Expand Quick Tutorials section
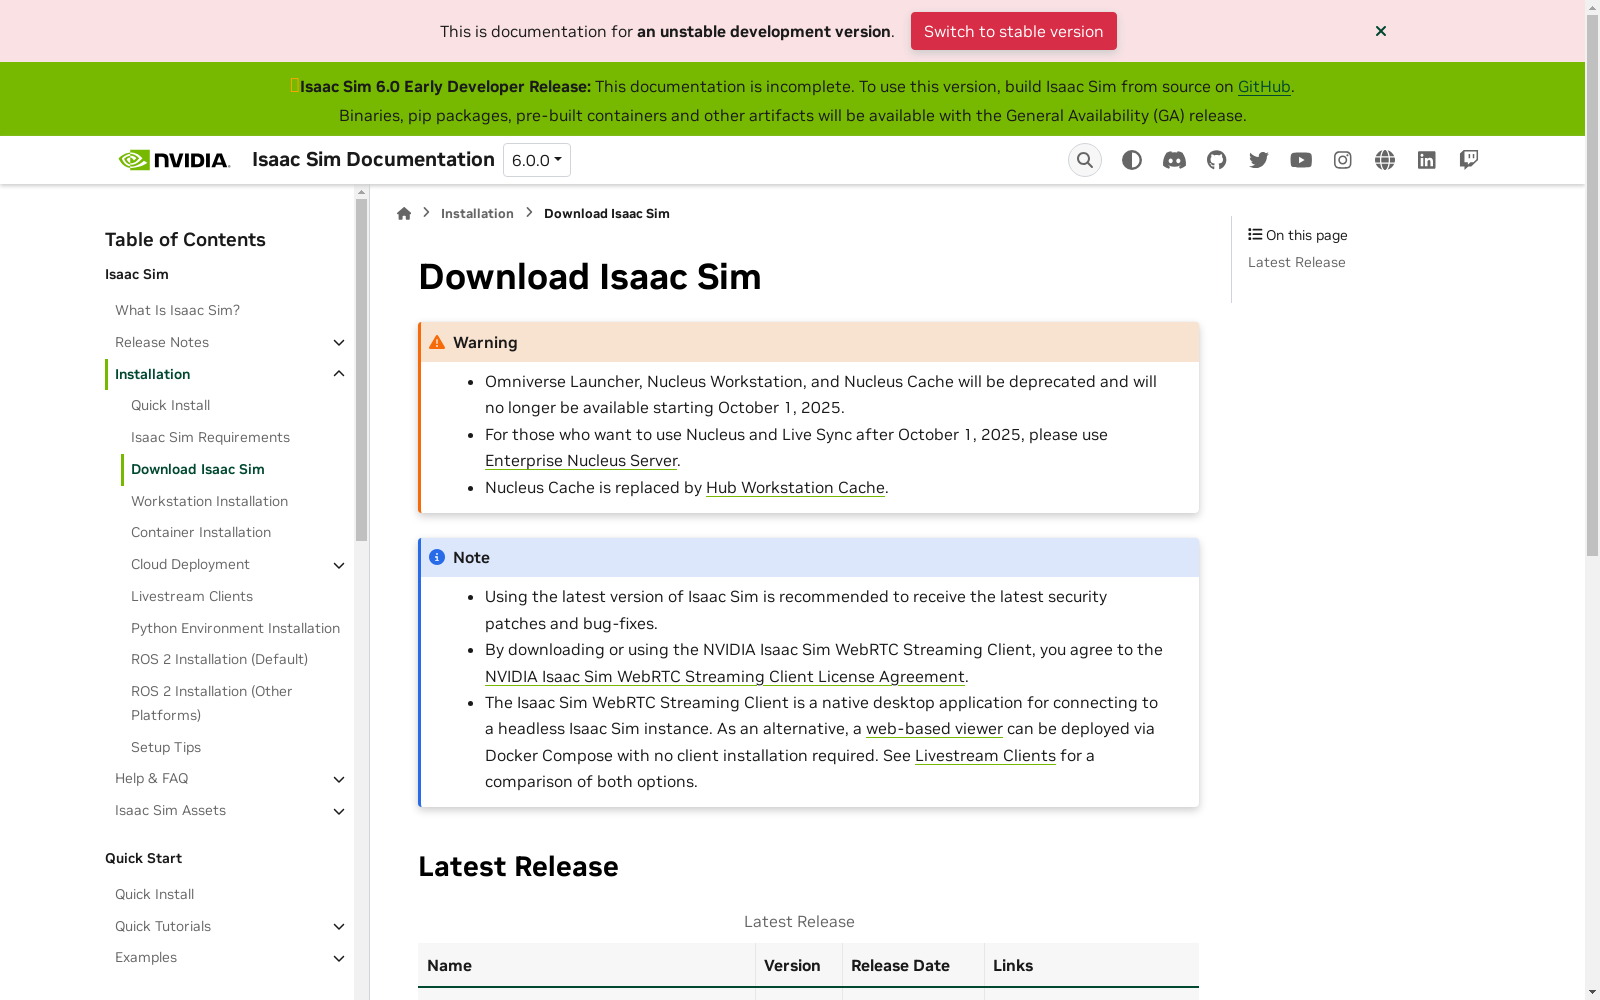The image size is (1600, 1000). (x=339, y=927)
